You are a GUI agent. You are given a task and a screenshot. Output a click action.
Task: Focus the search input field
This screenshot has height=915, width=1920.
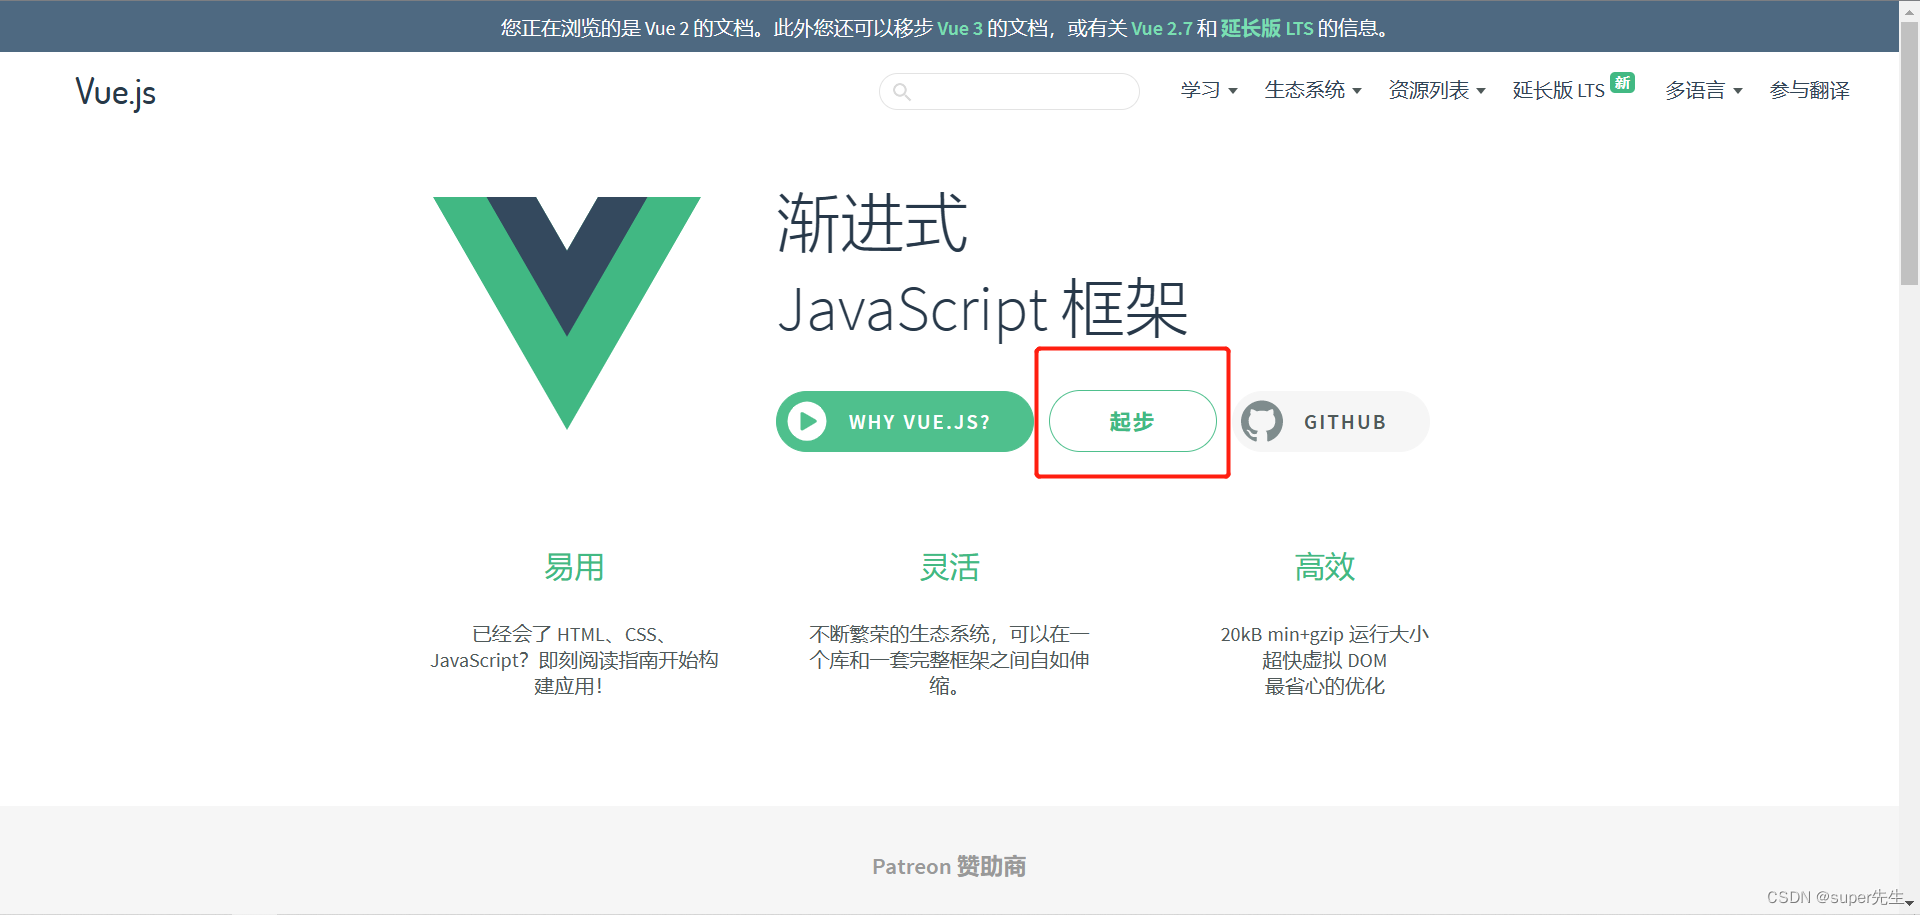(x=1020, y=92)
